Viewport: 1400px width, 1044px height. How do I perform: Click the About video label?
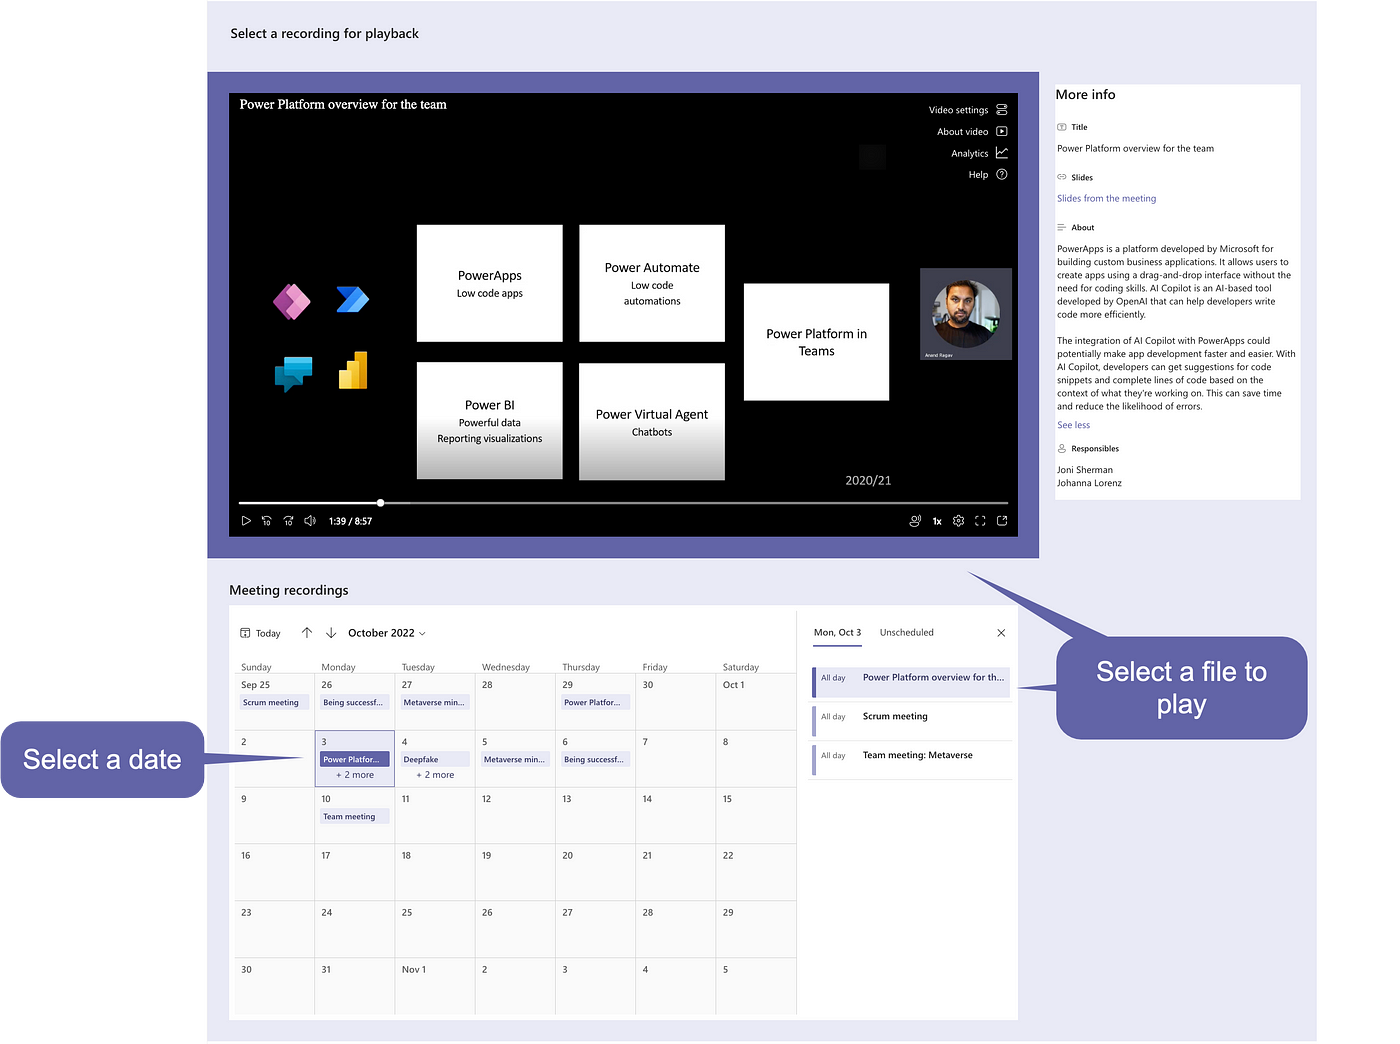pyautogui.click(x=962, y=132)
